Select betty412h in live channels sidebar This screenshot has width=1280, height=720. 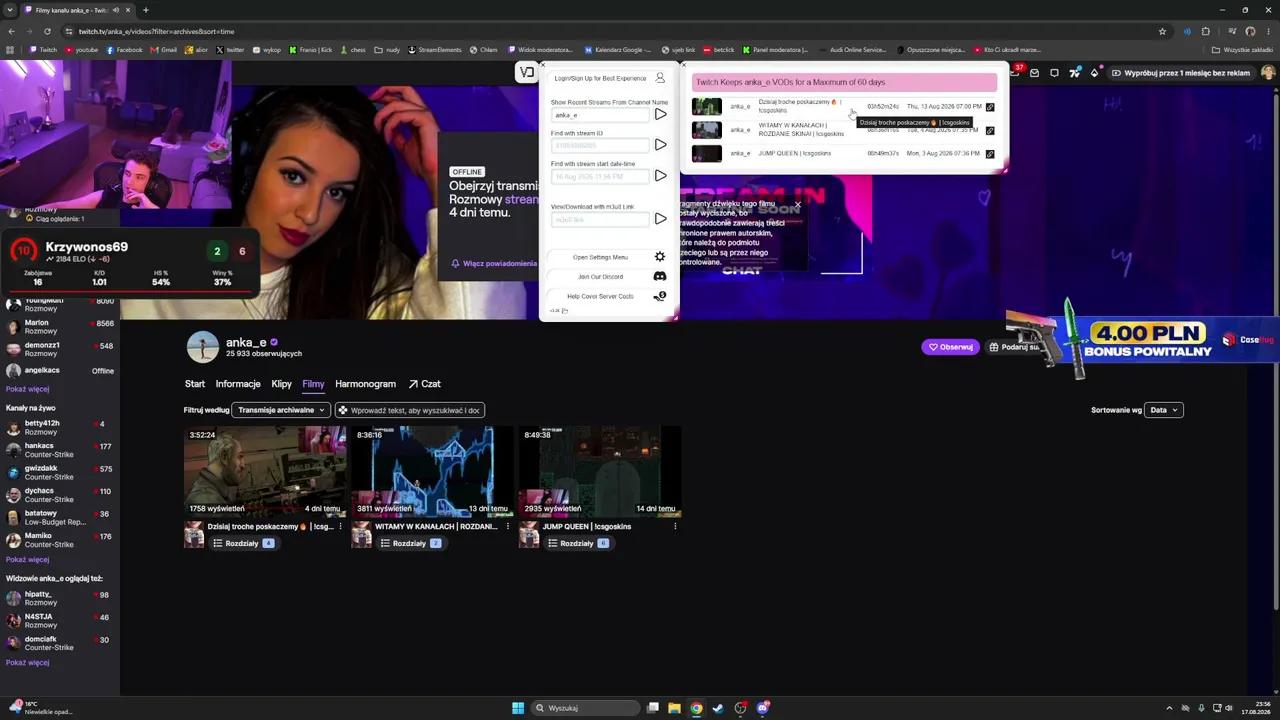pyautogui.click(x=60, y=427)
